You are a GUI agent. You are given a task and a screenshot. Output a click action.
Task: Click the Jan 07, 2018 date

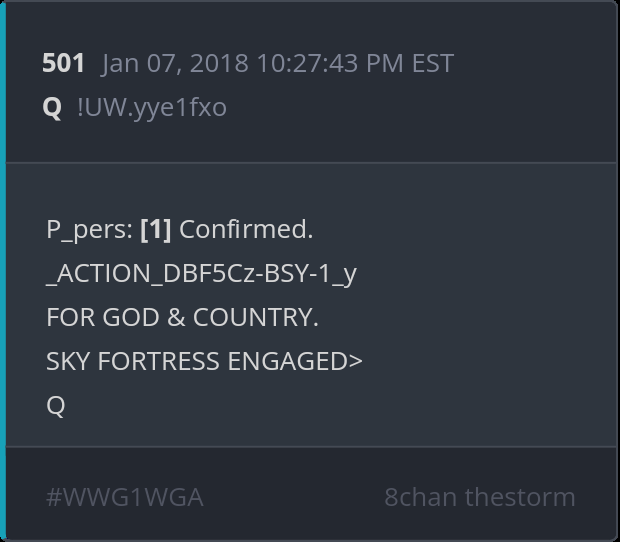coord(176,63)
